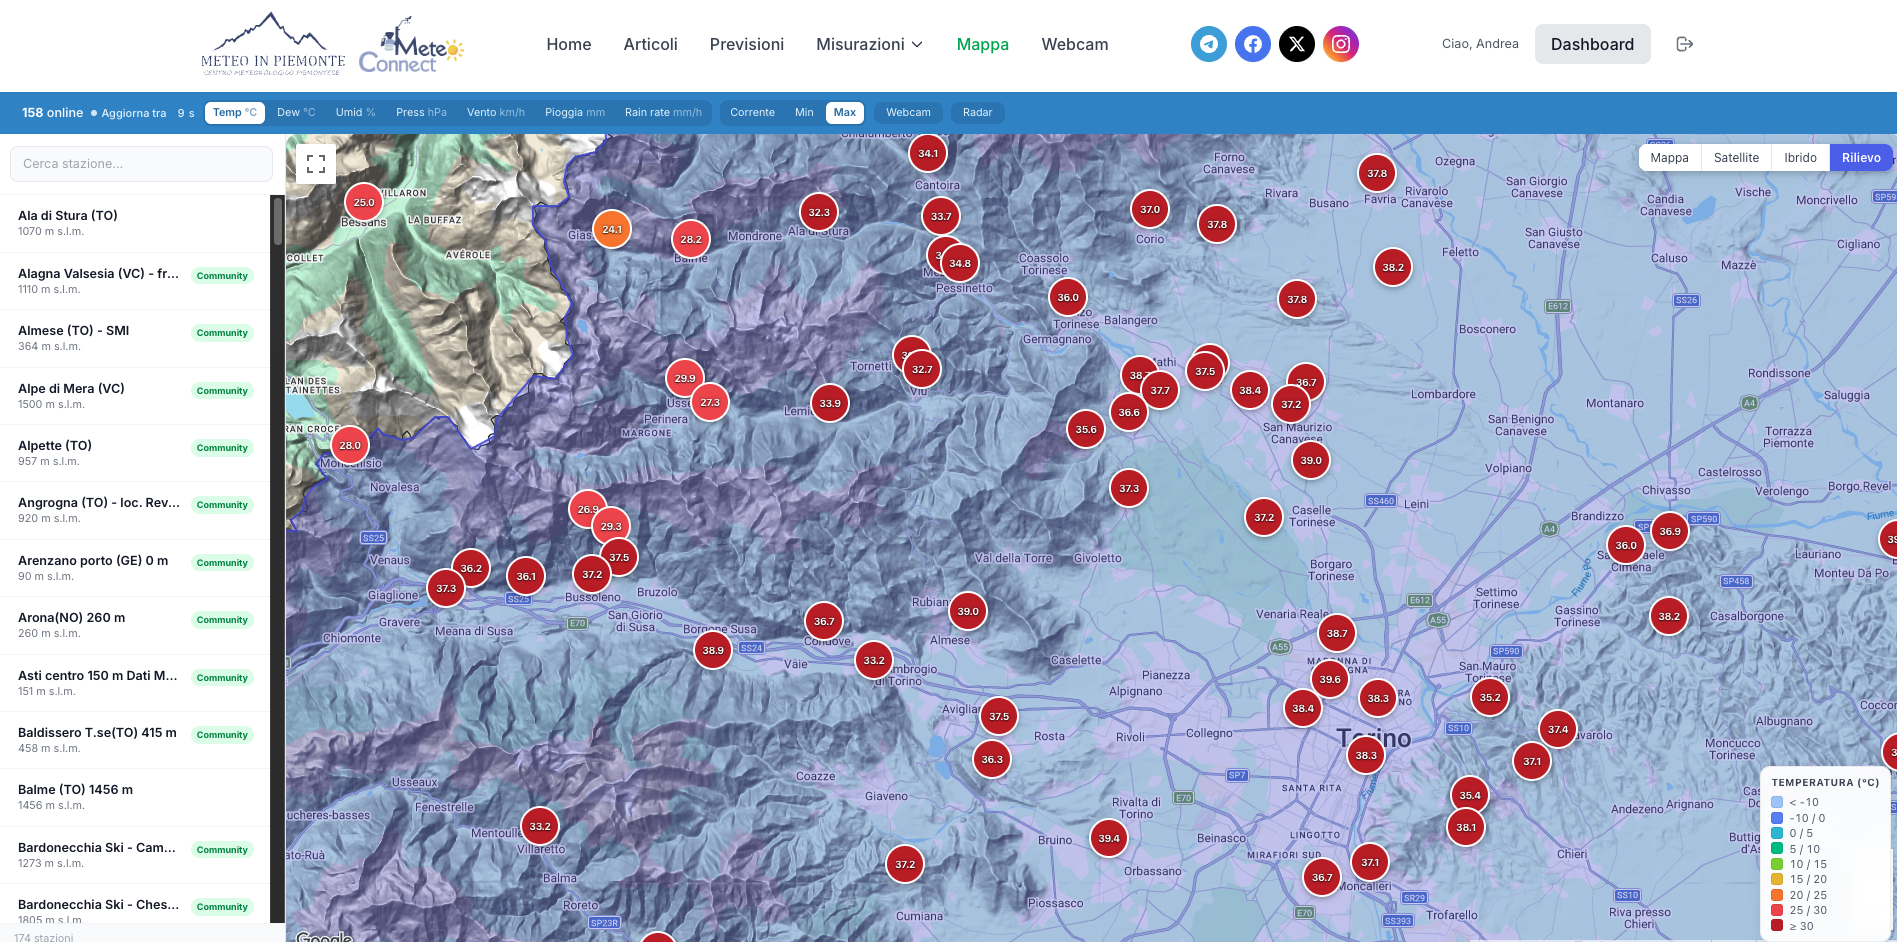Show Min values on map
The image size is (1897, 942).
click(x=804, y=112)
